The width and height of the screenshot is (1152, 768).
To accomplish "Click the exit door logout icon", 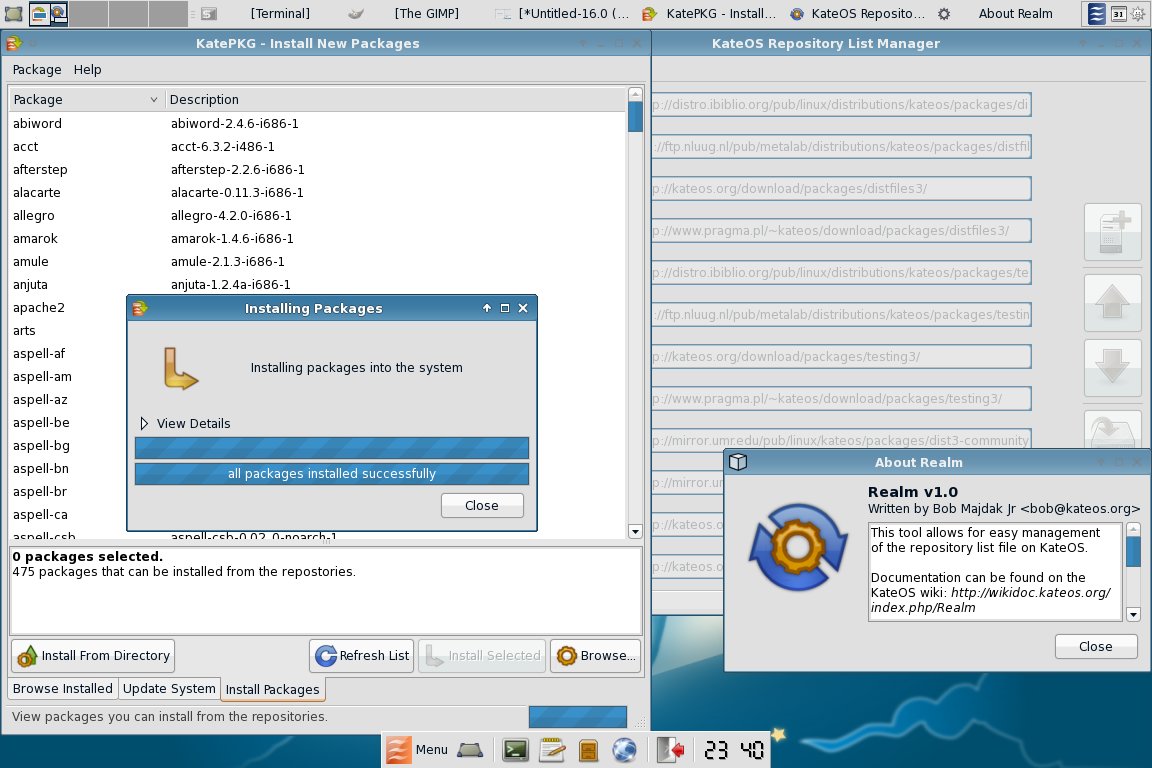I will (x=670, y=750).
